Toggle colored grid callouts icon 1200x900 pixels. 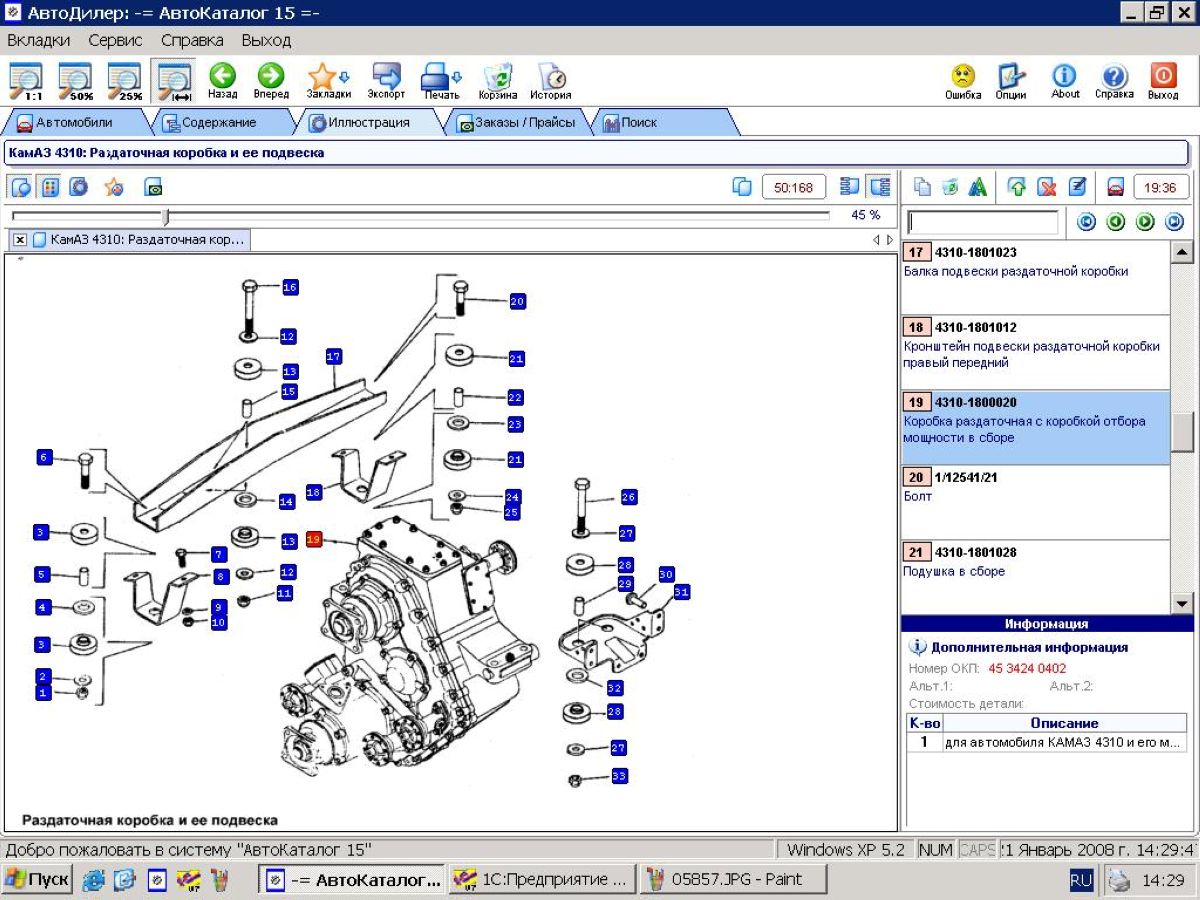click(49, 186)
